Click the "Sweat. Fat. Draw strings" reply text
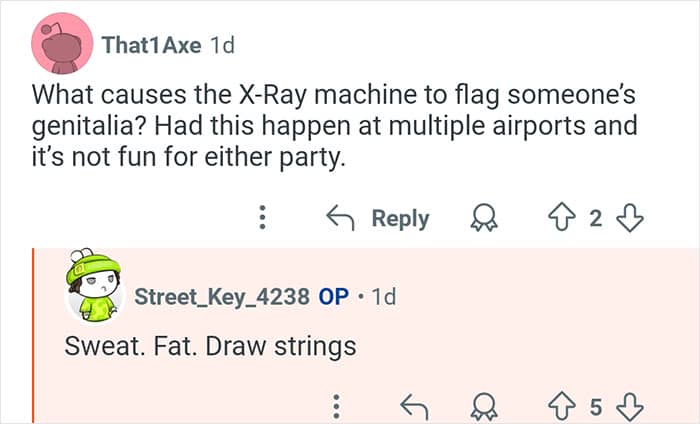This screenshot has width=700, height=424. [x=210, y=348]
